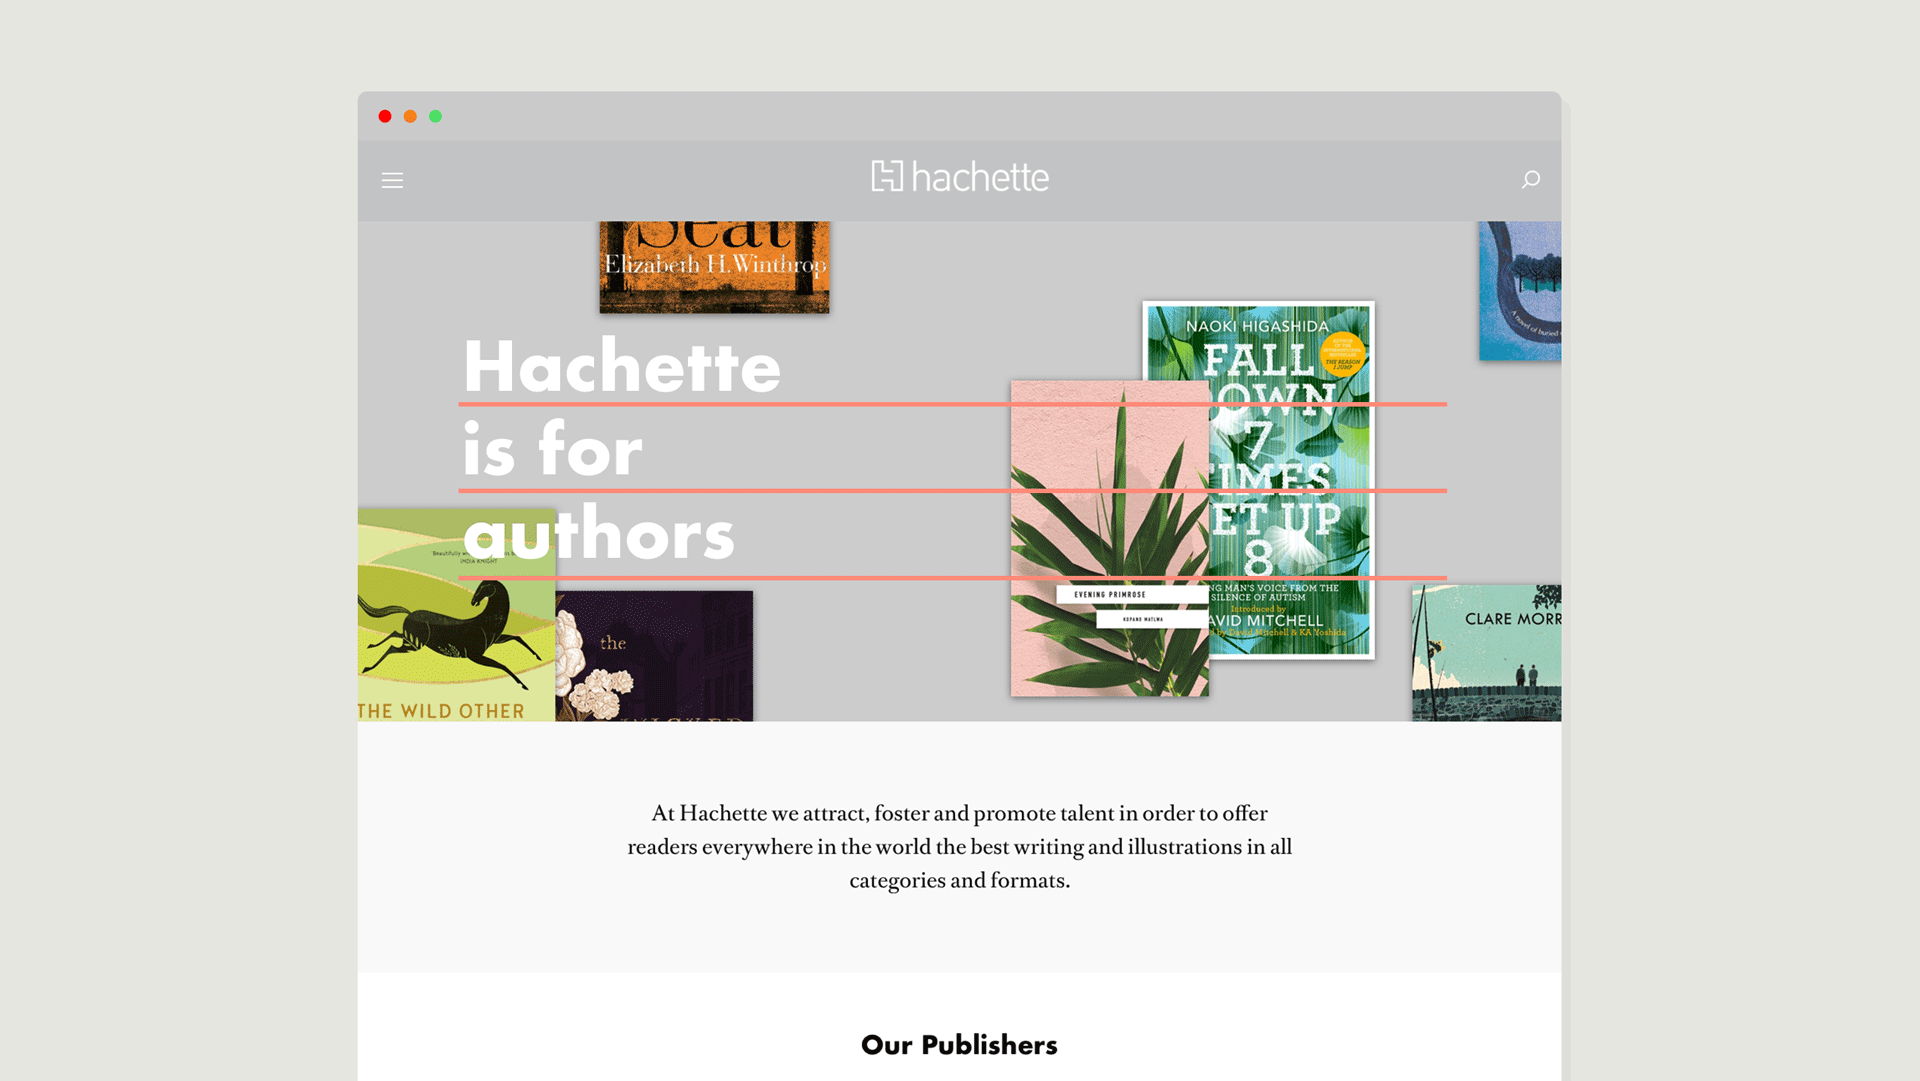Viewport: 1920px width, 1081px height.
Task: Click the Elizabeth H. Winthrop book cover
Action: 714,265
